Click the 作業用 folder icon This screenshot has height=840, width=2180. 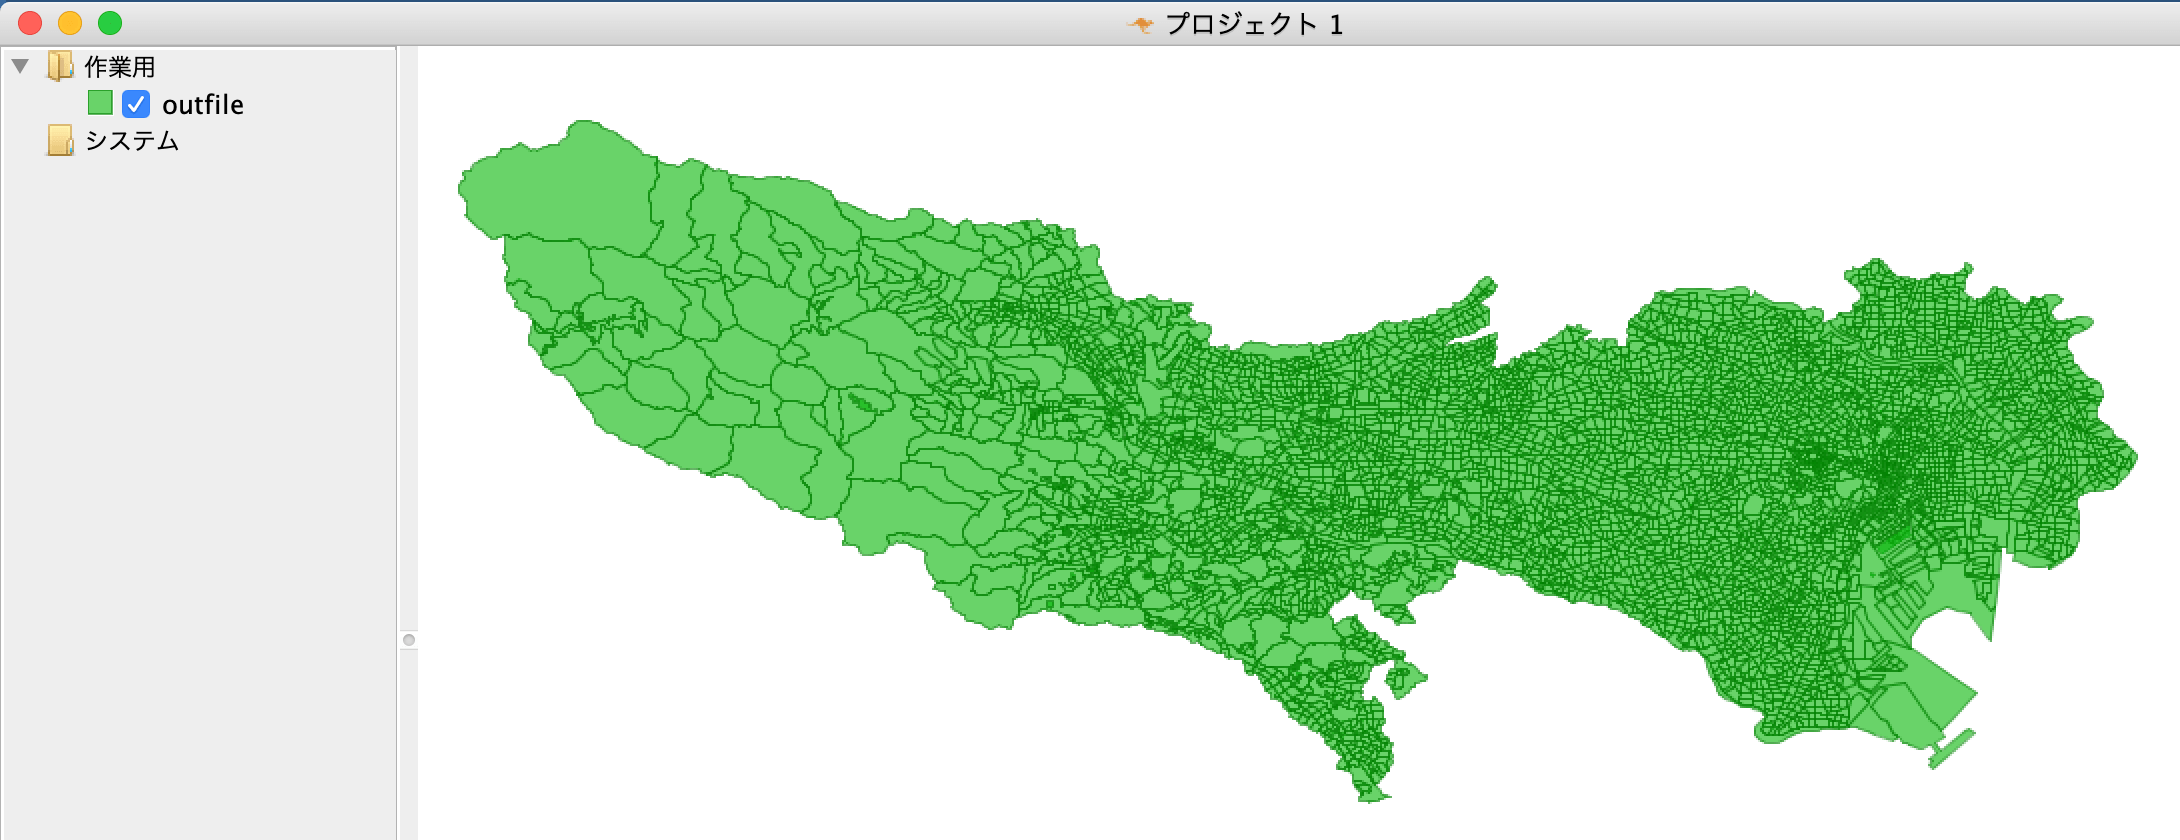coord(60,66)
